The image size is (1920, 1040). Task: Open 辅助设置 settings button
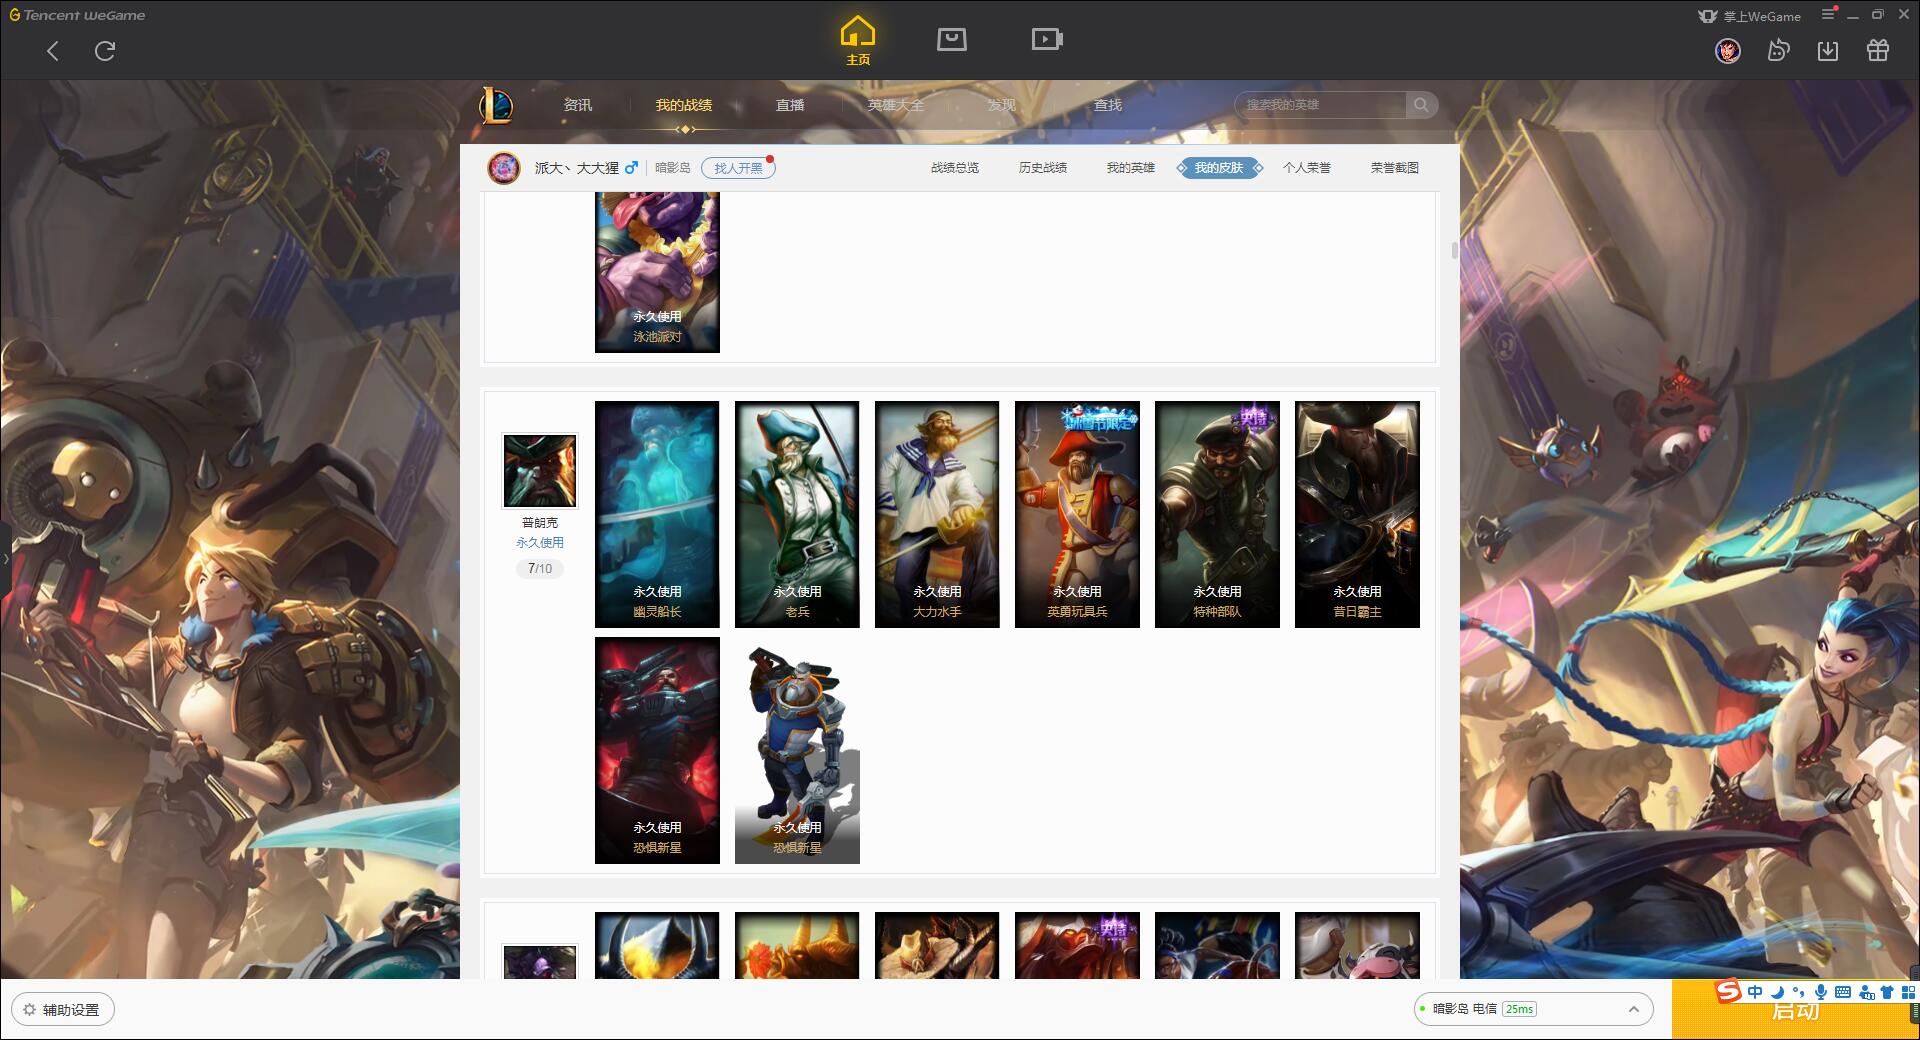[x=63, y=1009]
